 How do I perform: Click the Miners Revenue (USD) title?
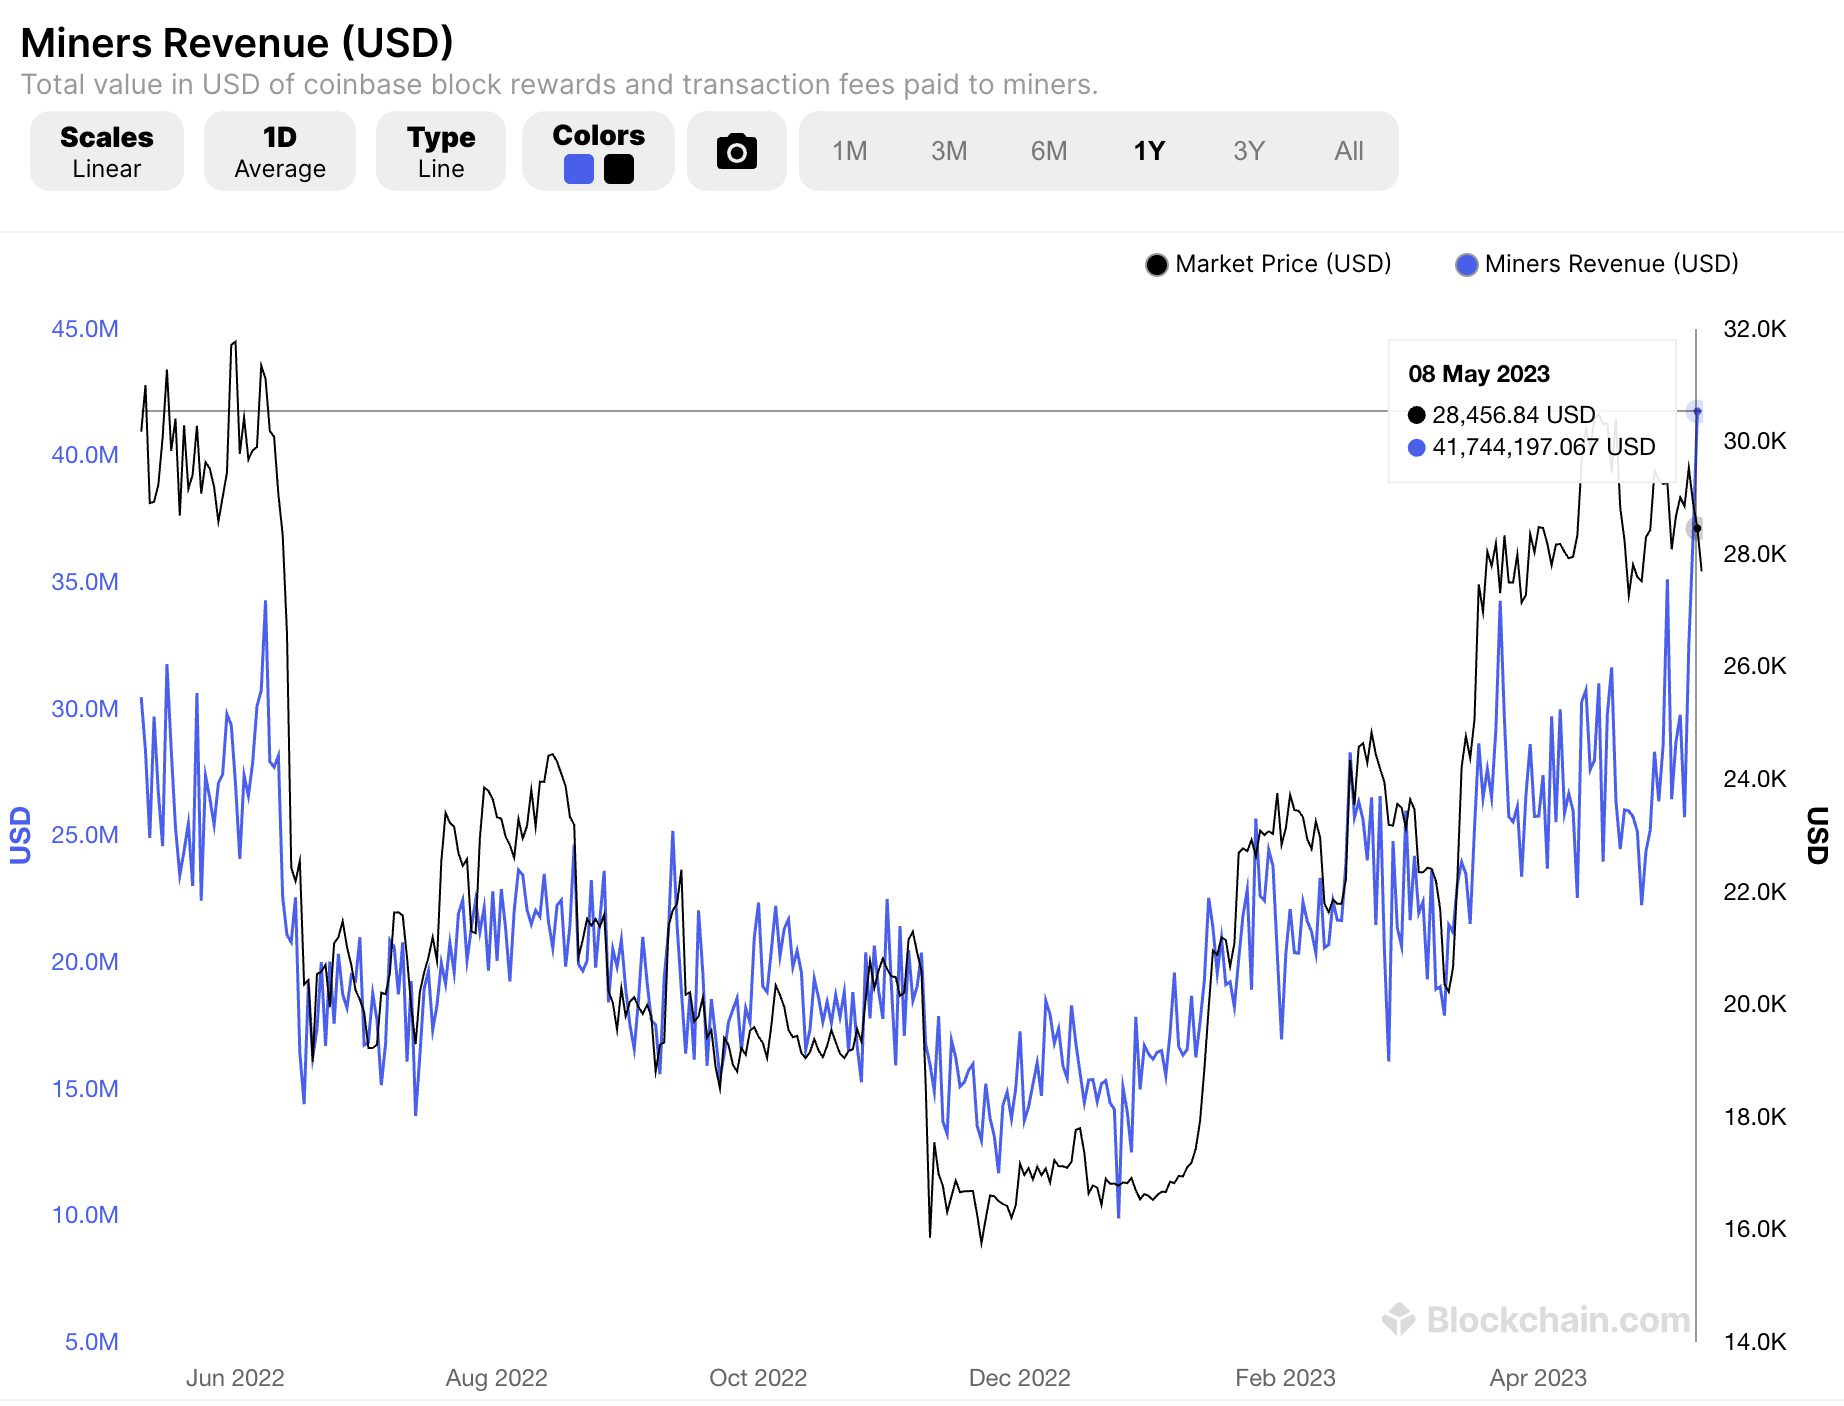(x=237, y=43)
